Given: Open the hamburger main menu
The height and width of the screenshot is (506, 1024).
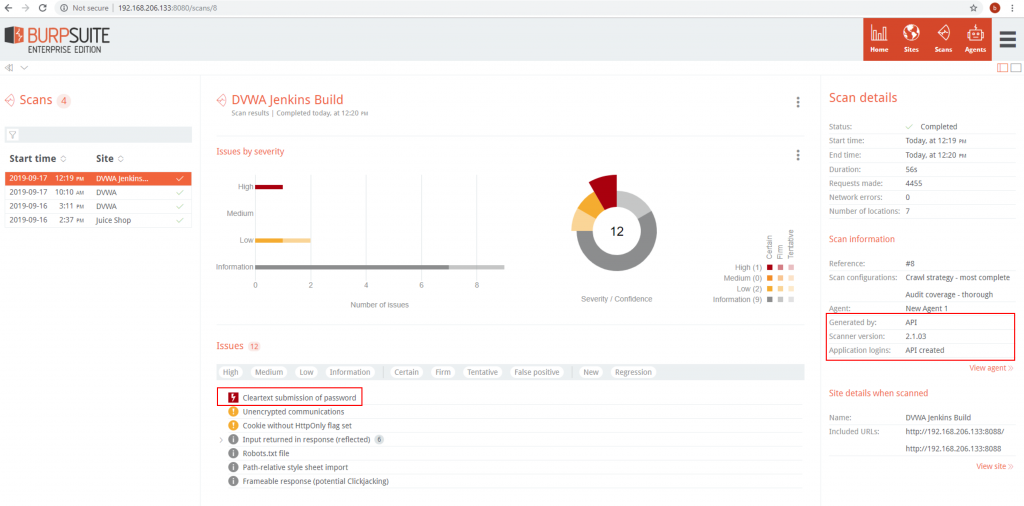Looking at the screenshot, I should 1007,38.
